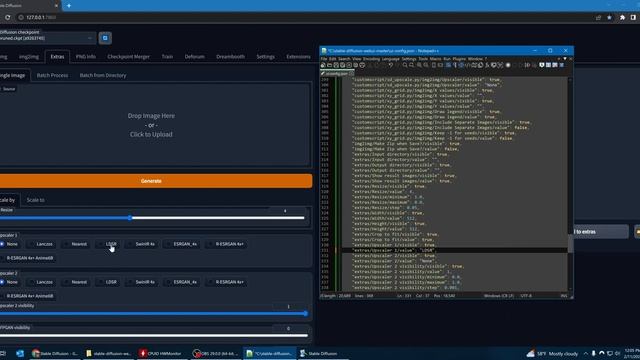Open the Language menu in Notepad++

[390, 59]
